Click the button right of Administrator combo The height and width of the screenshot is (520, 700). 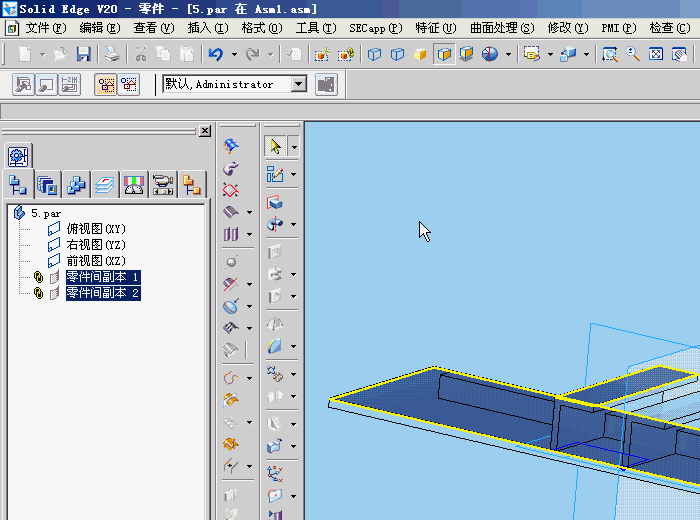point(326,84)
